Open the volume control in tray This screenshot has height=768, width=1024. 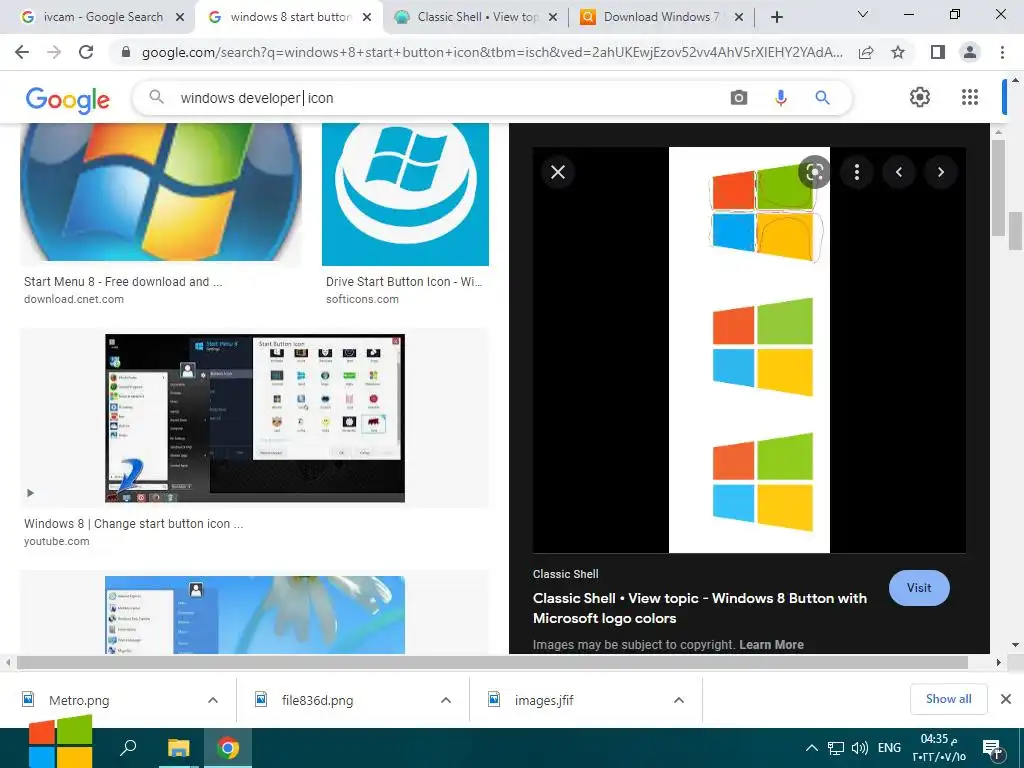pos(859,748)
